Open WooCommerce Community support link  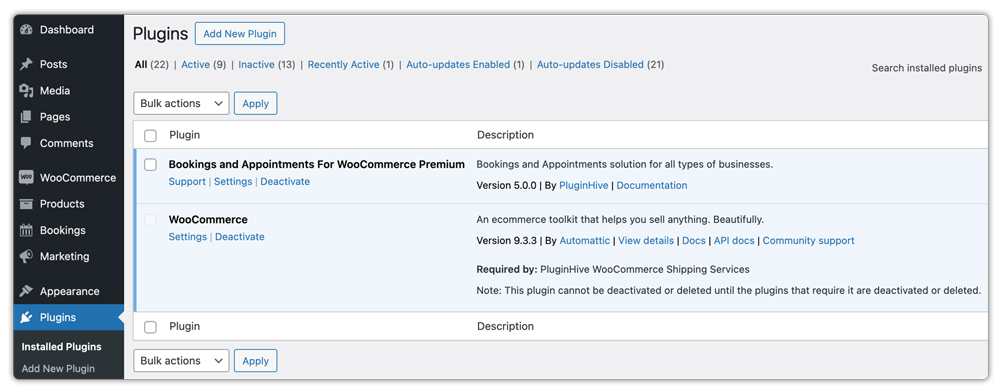pyautogui.click(x=809, y=241)
